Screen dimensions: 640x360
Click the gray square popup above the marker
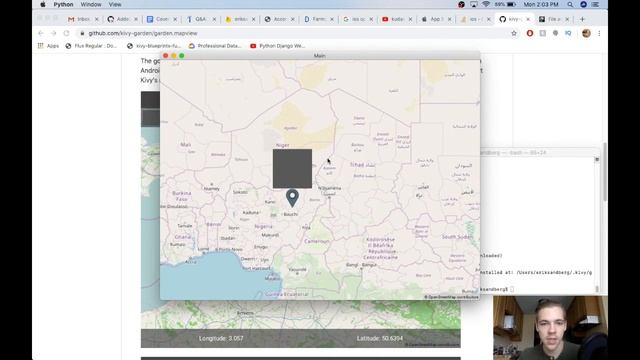click(292, 169)
